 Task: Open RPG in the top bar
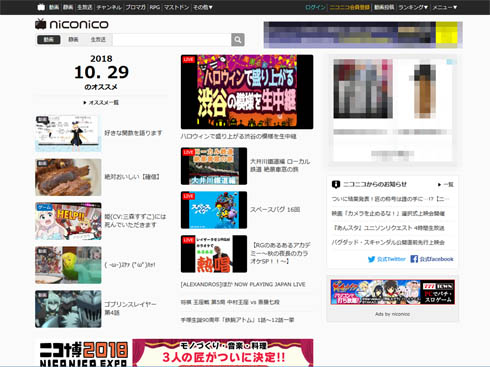point(155,7)
